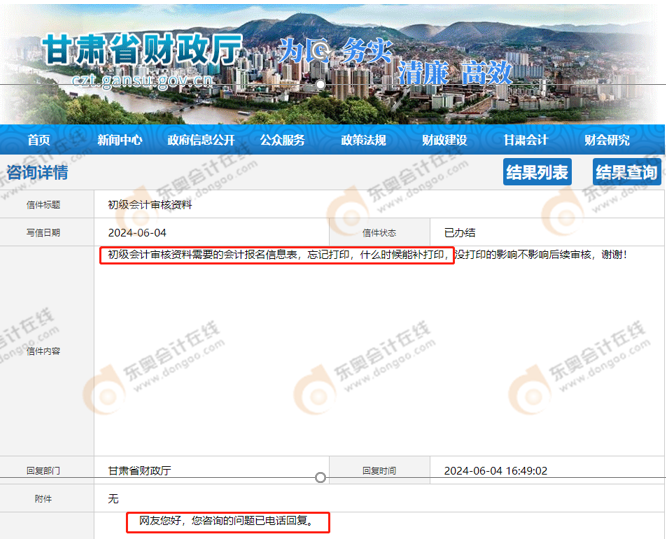
Task: Click the reply time 2024-06-04 16:49:02
Action: coord(495,470)
